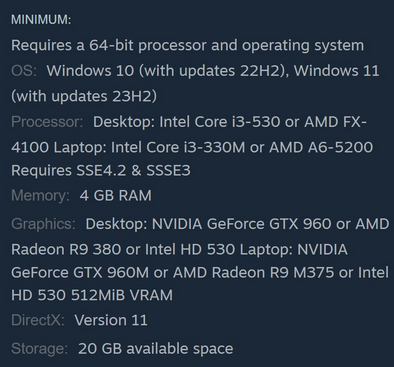Click the 512MiB VRAM text
Viewport: 394px width, 367px height.
click(x=122, y=295)
